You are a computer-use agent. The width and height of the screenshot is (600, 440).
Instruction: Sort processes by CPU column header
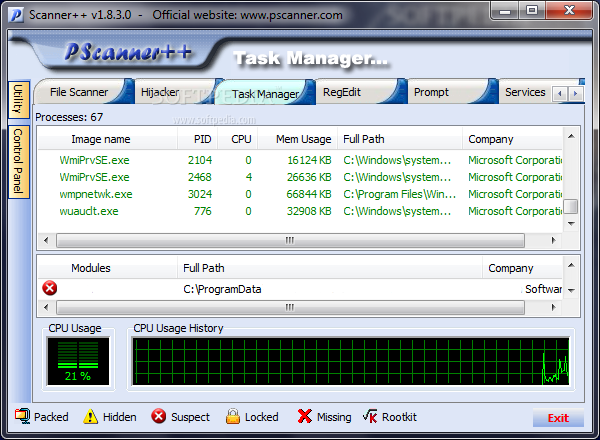(x=238, y=139)
